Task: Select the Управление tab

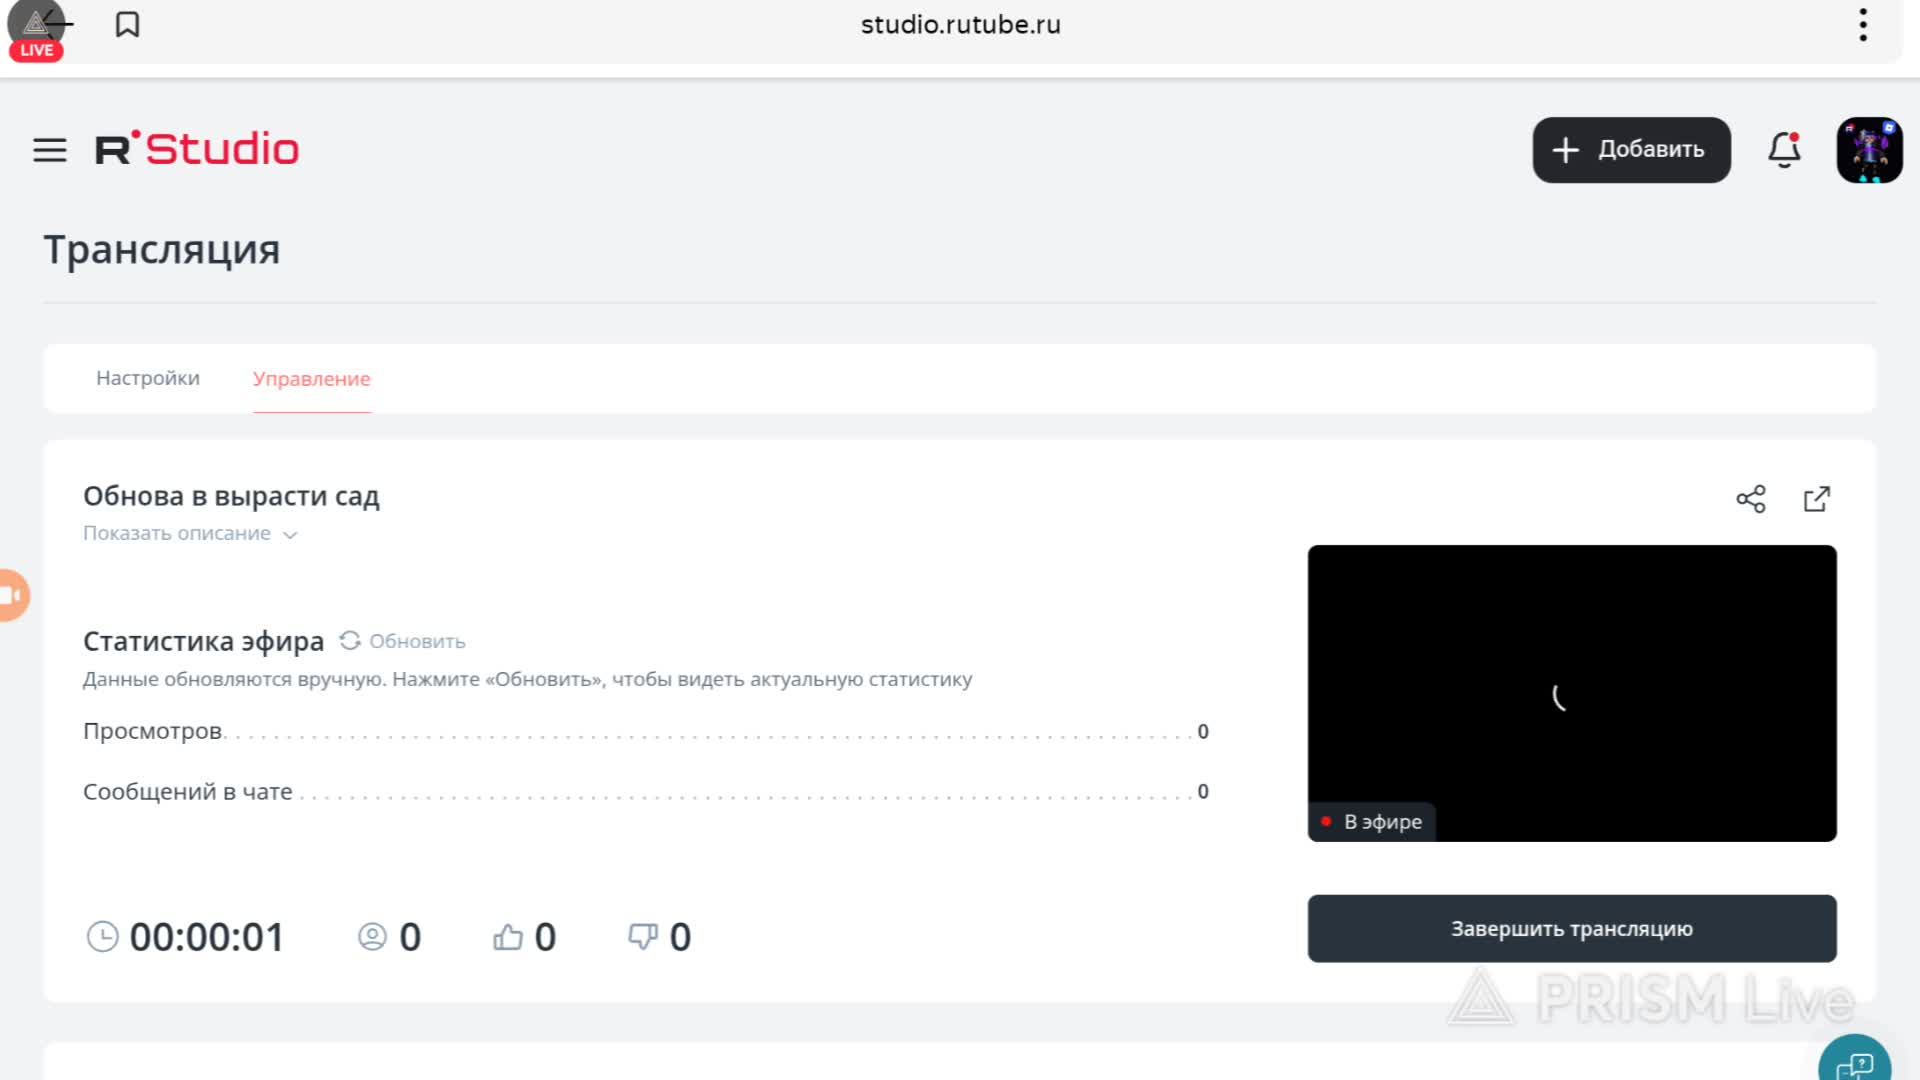Action: (311, 379)
